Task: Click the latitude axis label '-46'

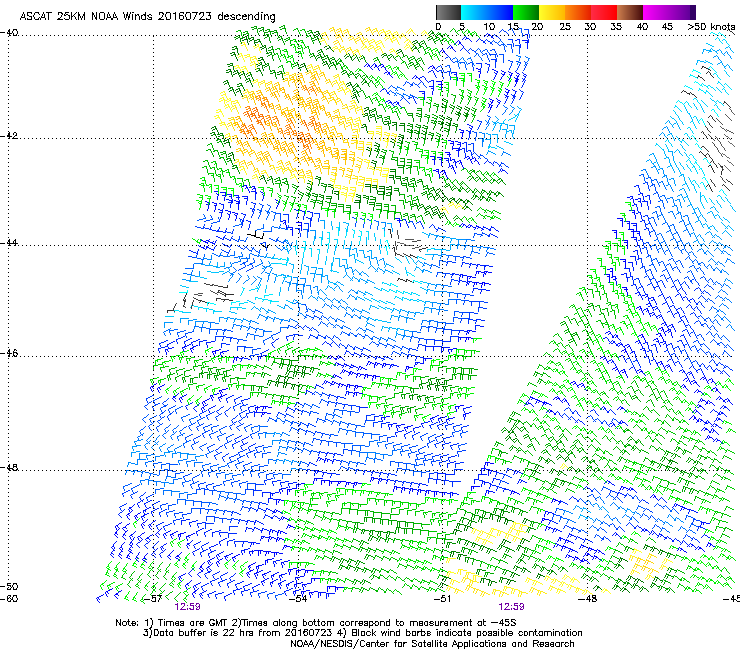Action: (x=9, y=353)
